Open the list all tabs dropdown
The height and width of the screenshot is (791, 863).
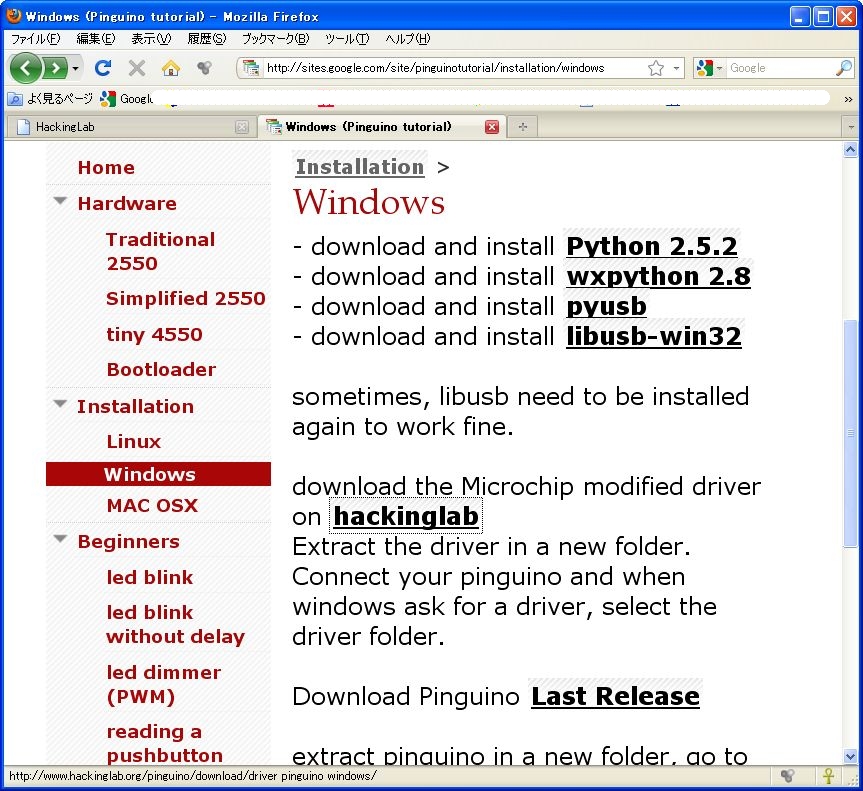point(851,127)
